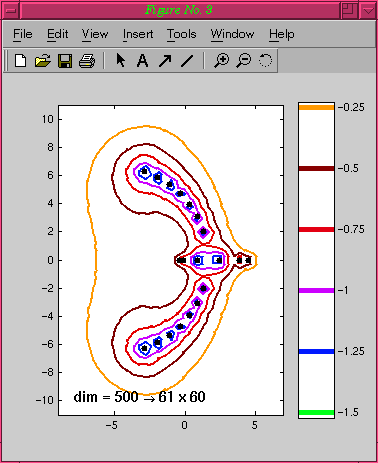Click the New Figure icon
378x463 pixels.
[x=21, y=61]
